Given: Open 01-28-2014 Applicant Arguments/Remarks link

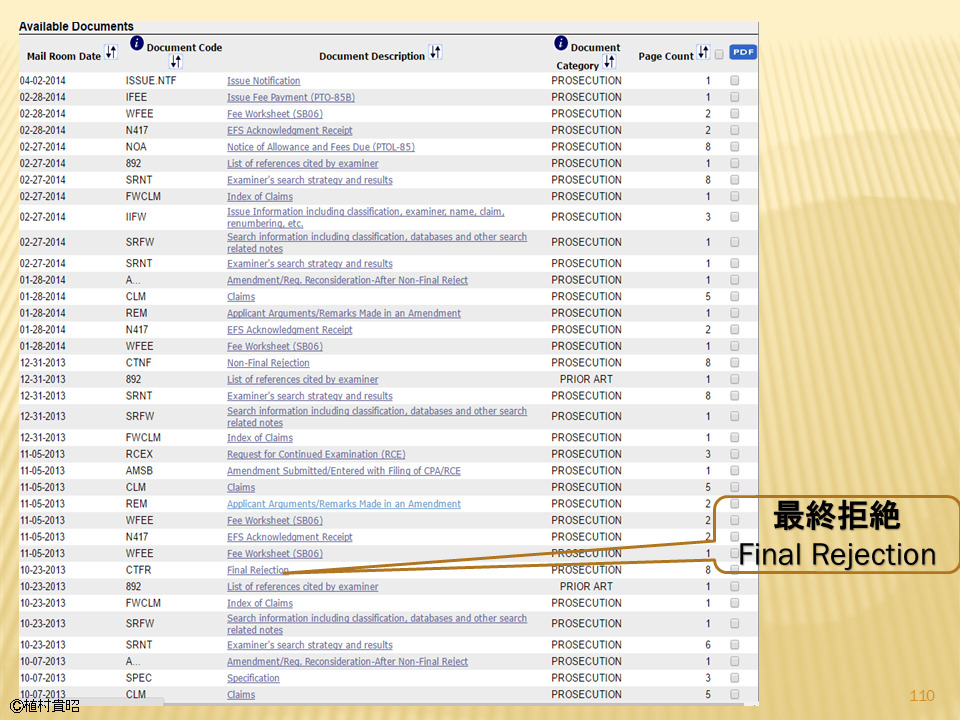Looking at the screenshot, I should pyautogui.click(x=343, y=313).
